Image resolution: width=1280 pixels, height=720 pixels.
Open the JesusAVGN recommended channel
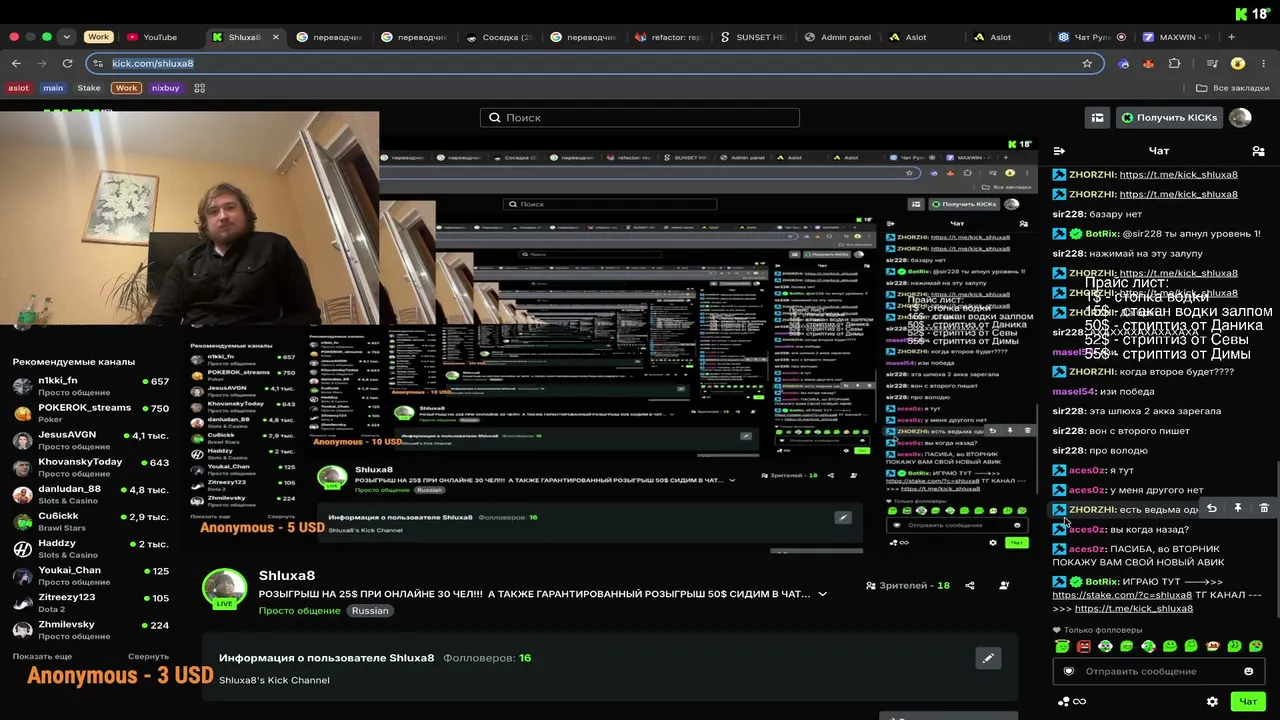[x=90, y=440]
